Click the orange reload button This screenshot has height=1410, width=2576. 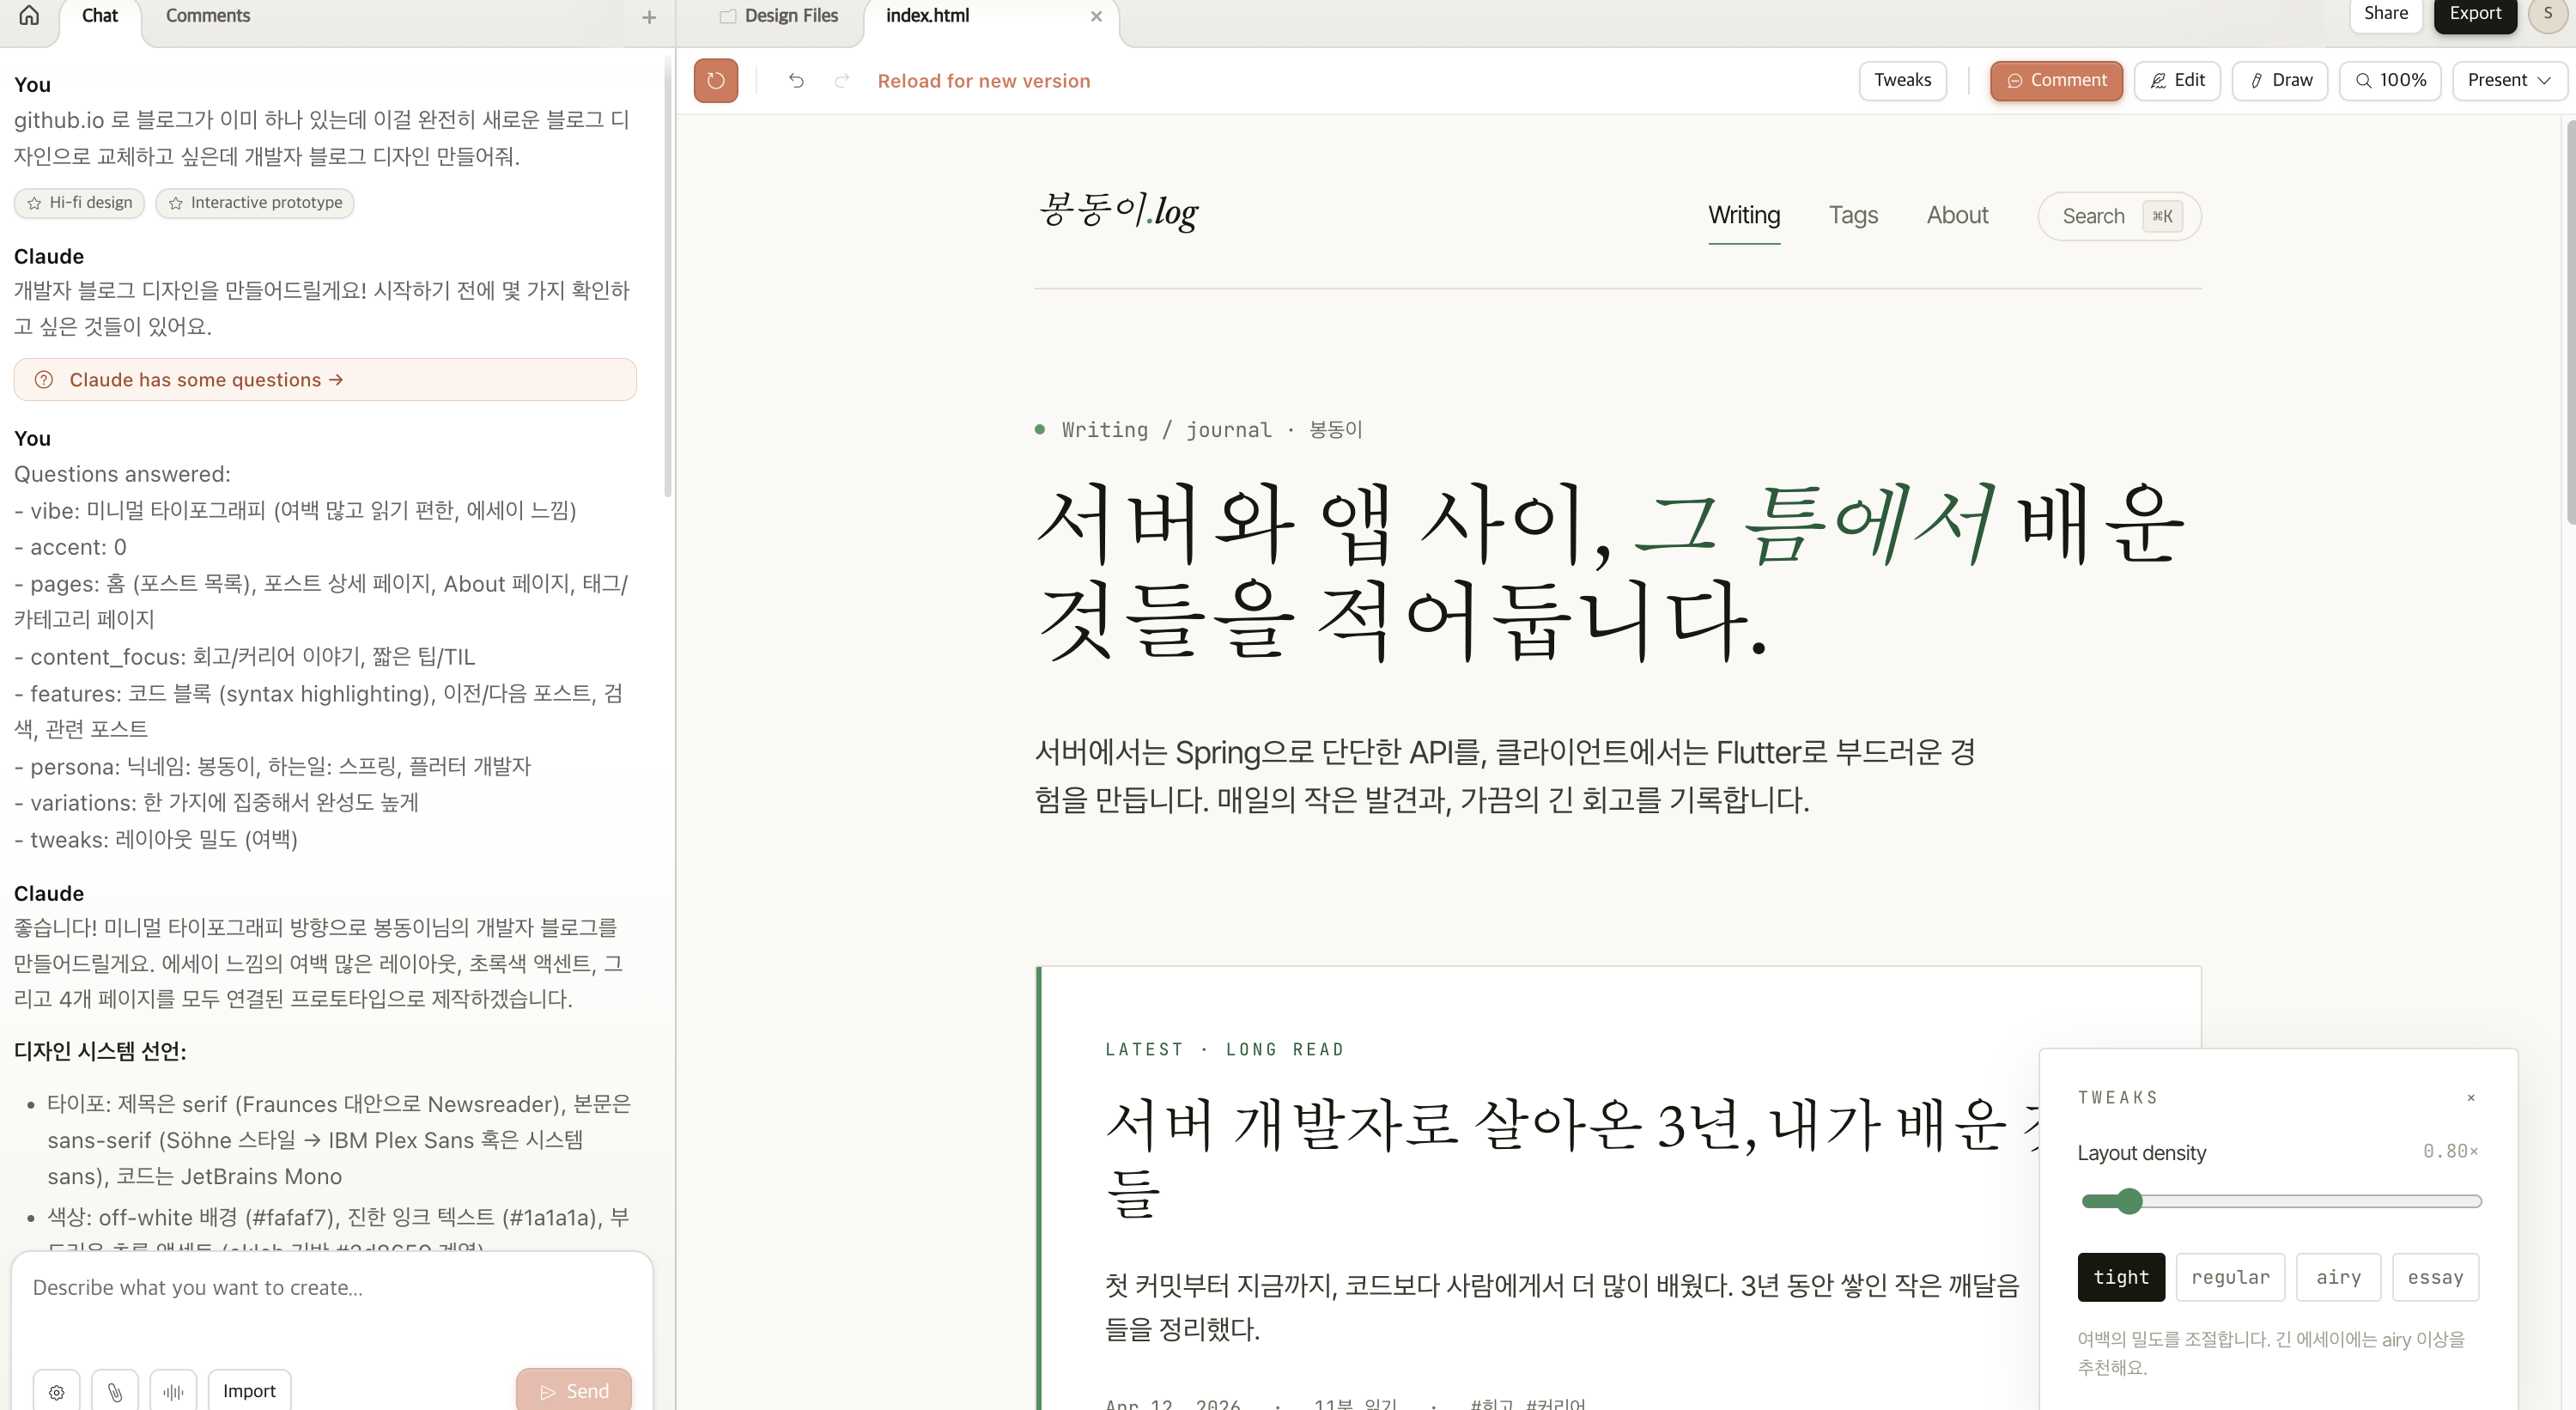(x=716, y=81)
